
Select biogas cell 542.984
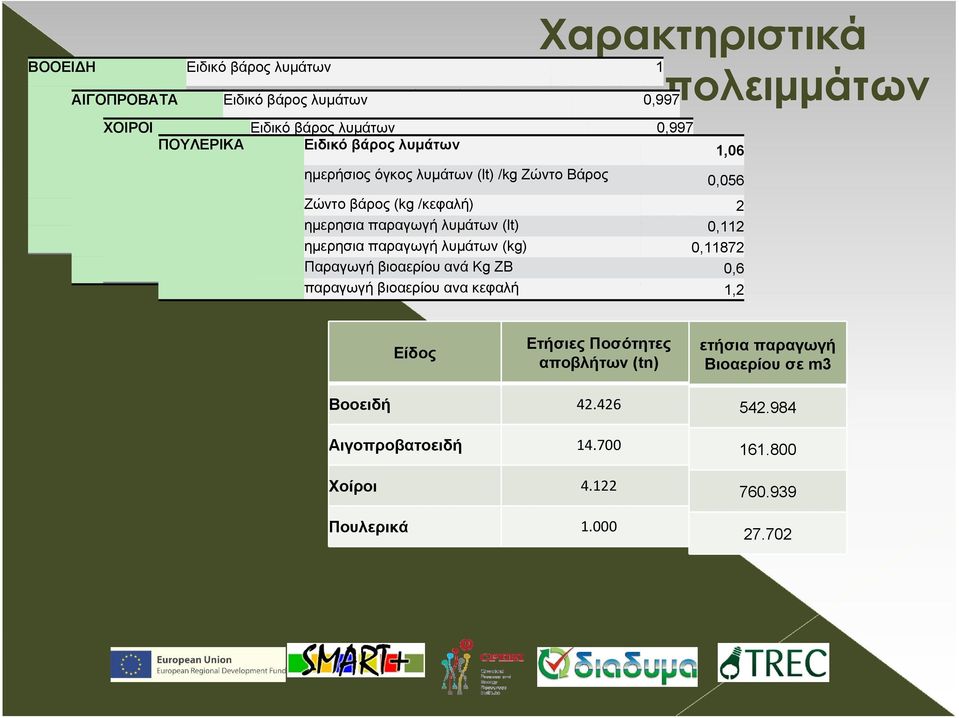coord(768,407)
